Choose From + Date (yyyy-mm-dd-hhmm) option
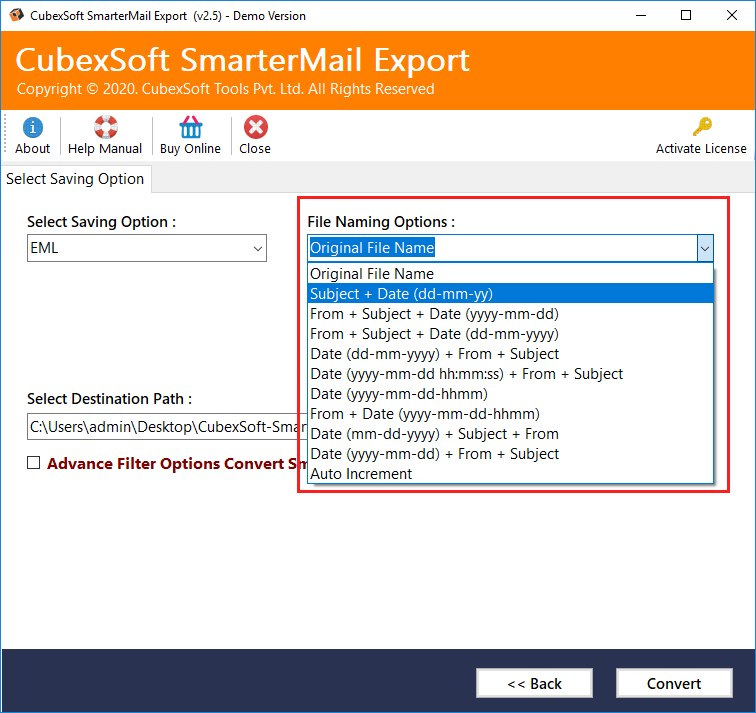 tap(510, 414)
